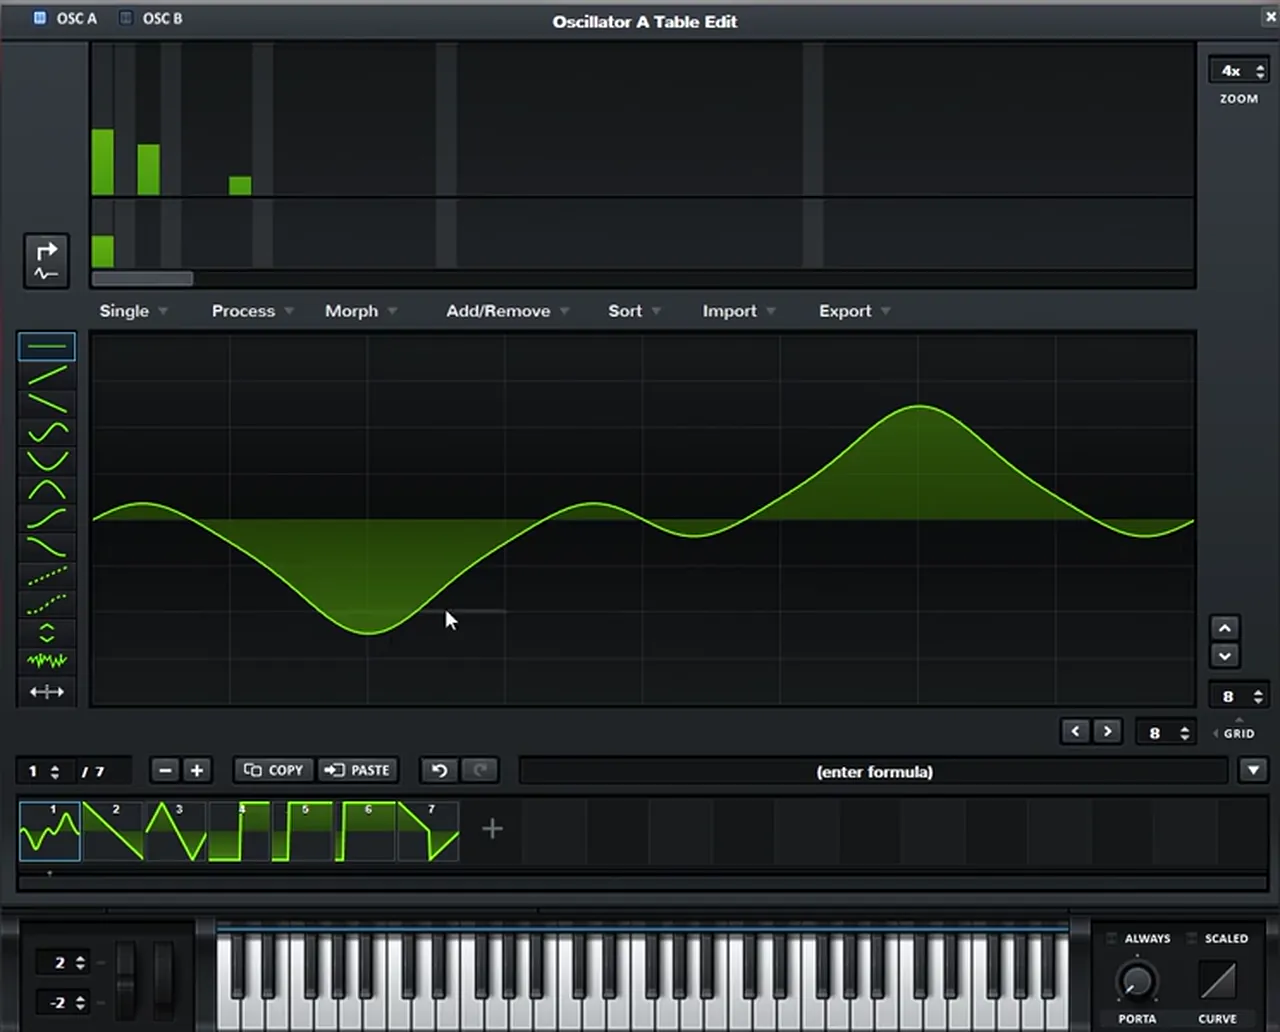Click the redo arrow button
This screenshot has width=1280, height=1032.
point(480,770)
